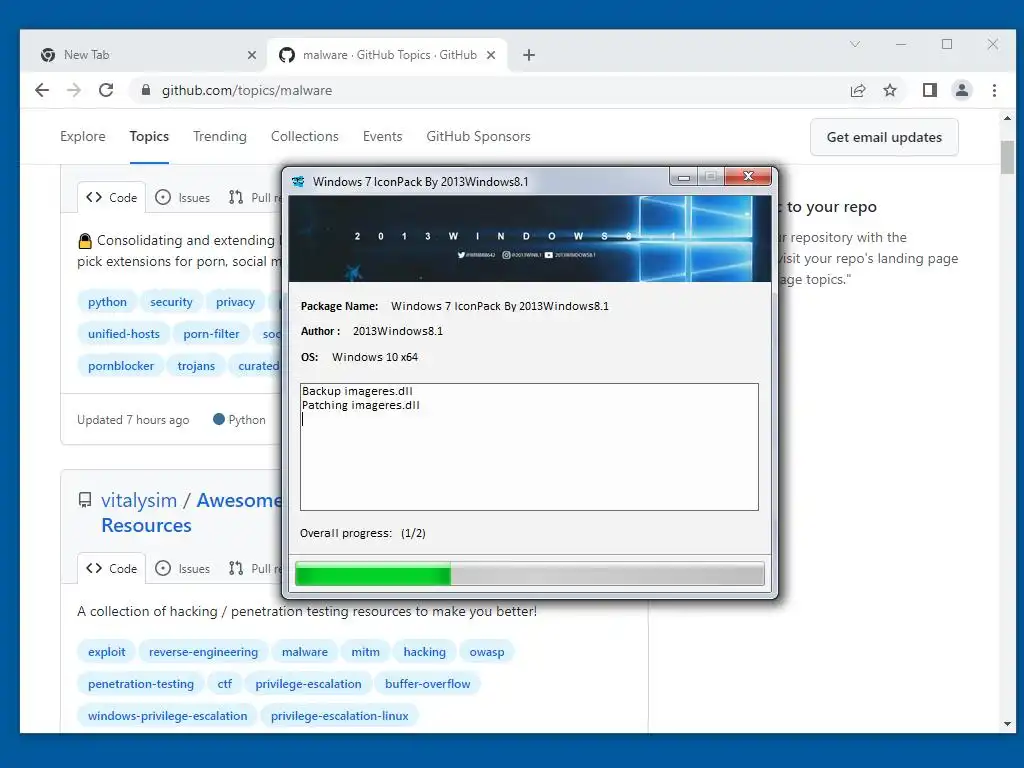The width and height of the screenshot is (1024, 768).
Task: Open the Awesome Resources repository link
Action: 192,513
